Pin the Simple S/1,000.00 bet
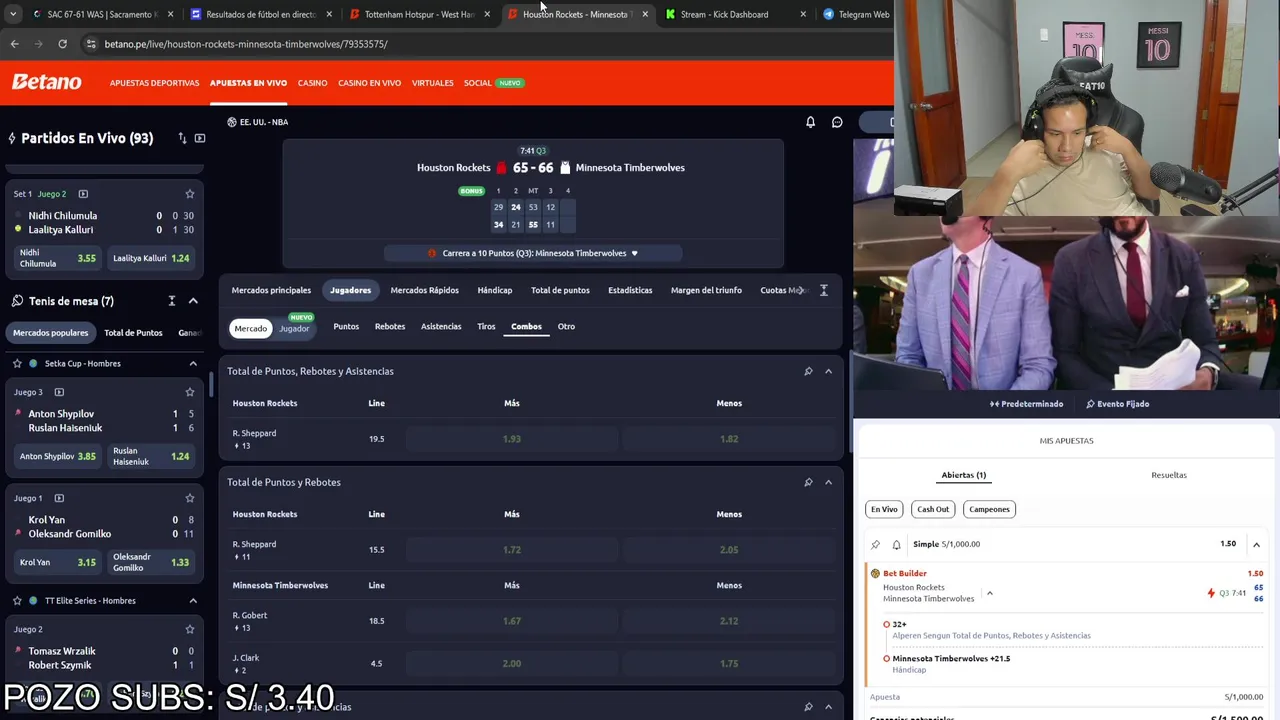1280x720 pixels. tap(875, 544)
